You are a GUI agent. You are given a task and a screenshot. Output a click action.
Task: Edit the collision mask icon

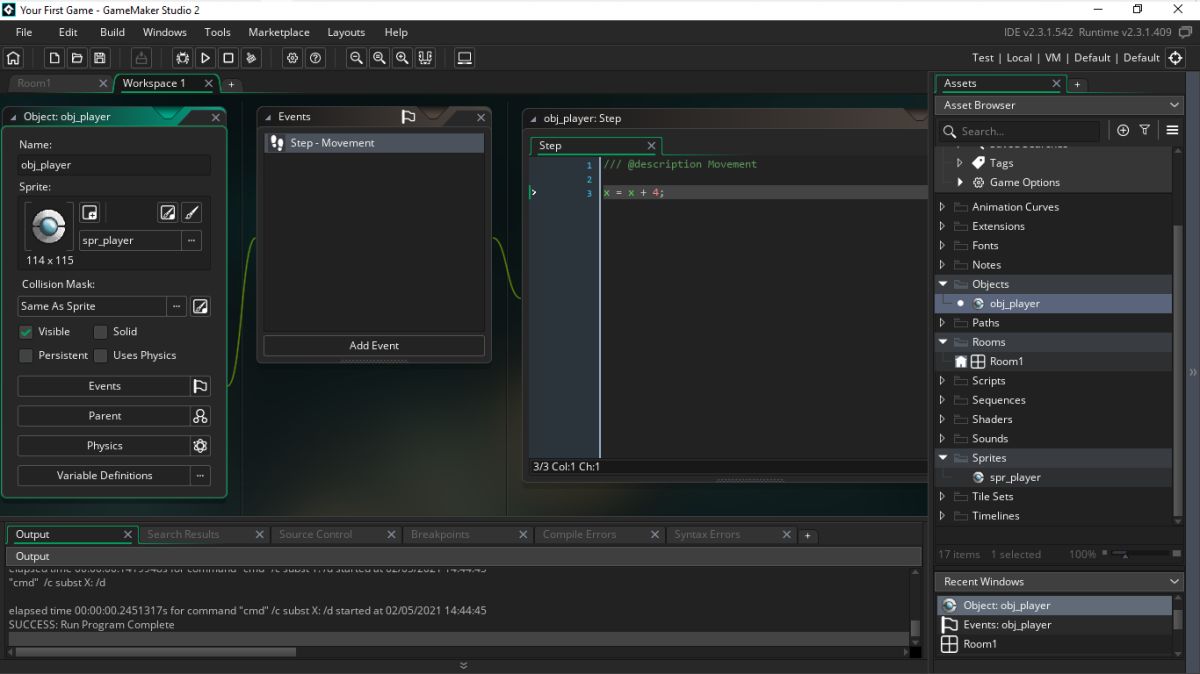pos(200,306)
